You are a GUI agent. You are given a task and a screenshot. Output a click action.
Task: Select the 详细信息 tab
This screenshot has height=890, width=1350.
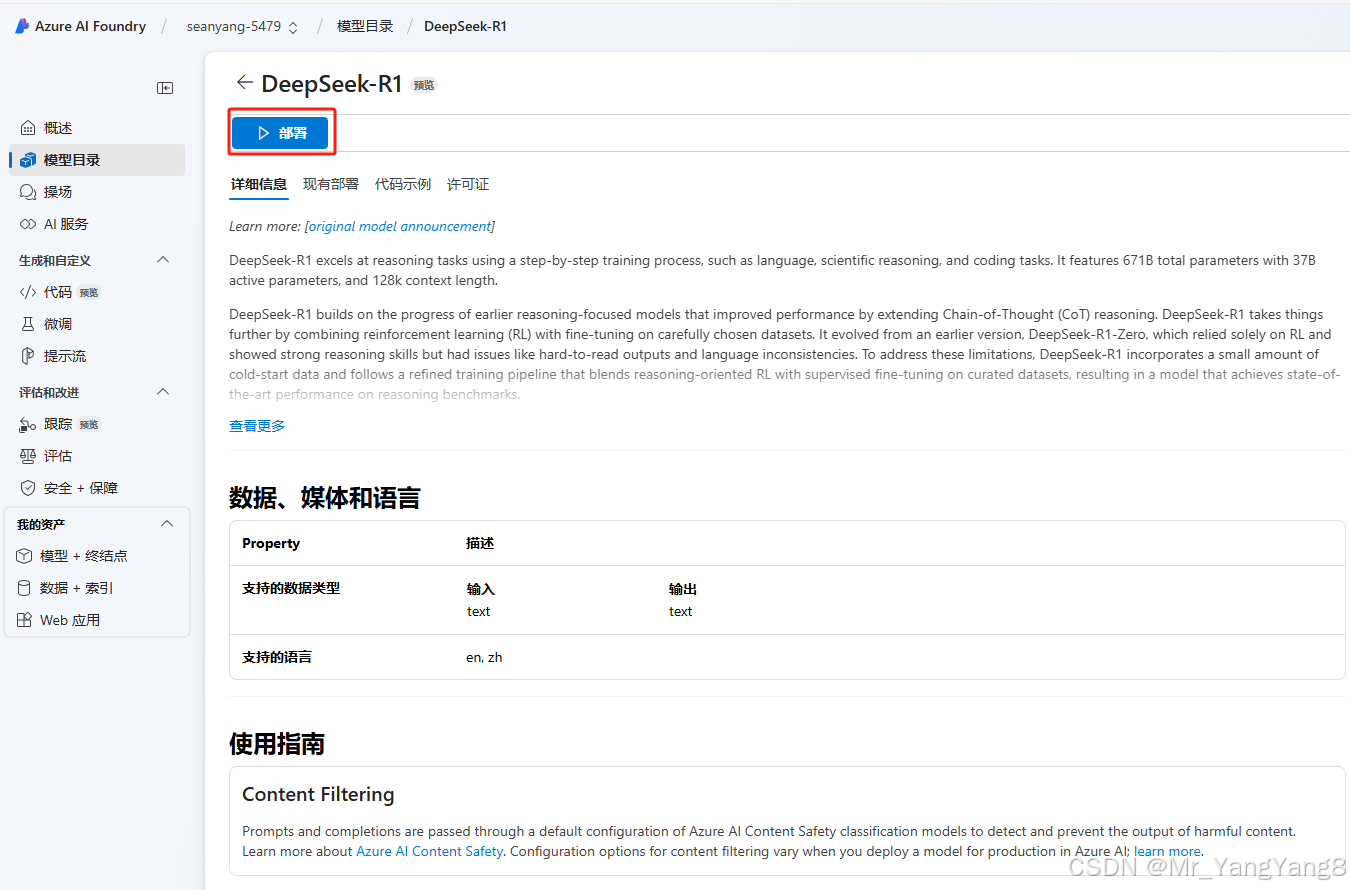pyautogui.click(x=259, y=184)
